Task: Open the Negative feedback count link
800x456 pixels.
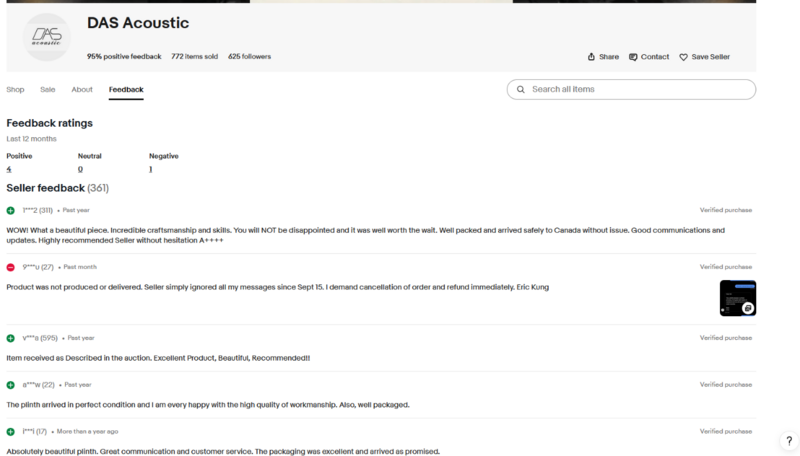Action: (x=151, y=169)
